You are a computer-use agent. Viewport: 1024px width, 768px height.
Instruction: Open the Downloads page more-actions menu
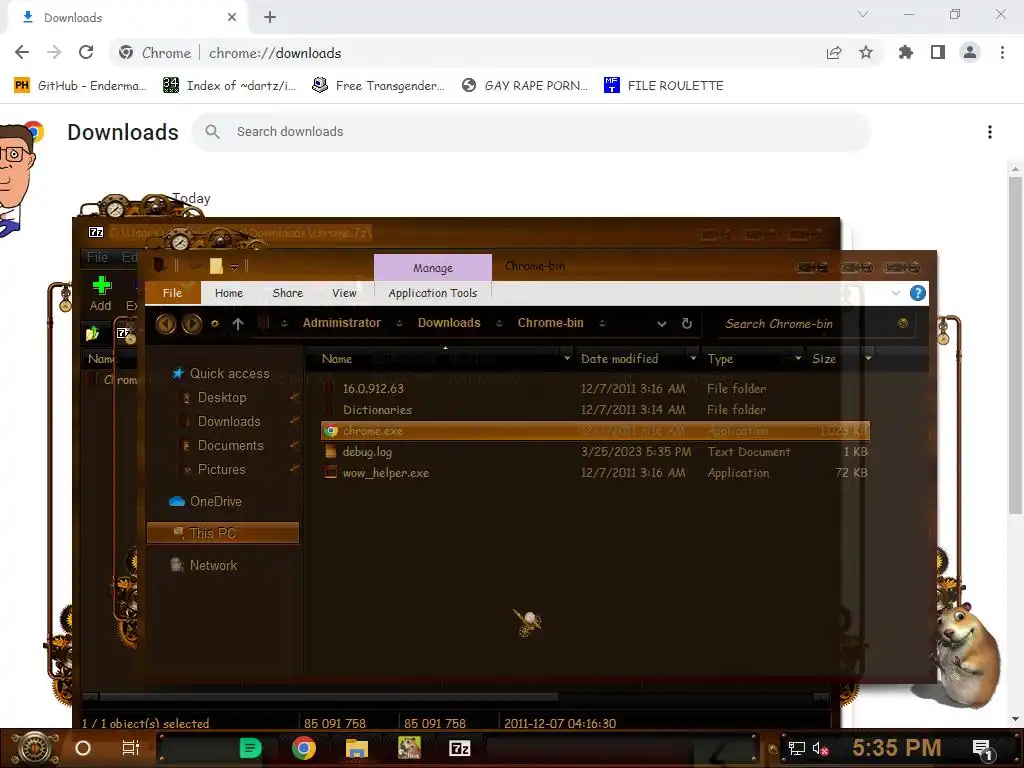(x=990, y=132)
